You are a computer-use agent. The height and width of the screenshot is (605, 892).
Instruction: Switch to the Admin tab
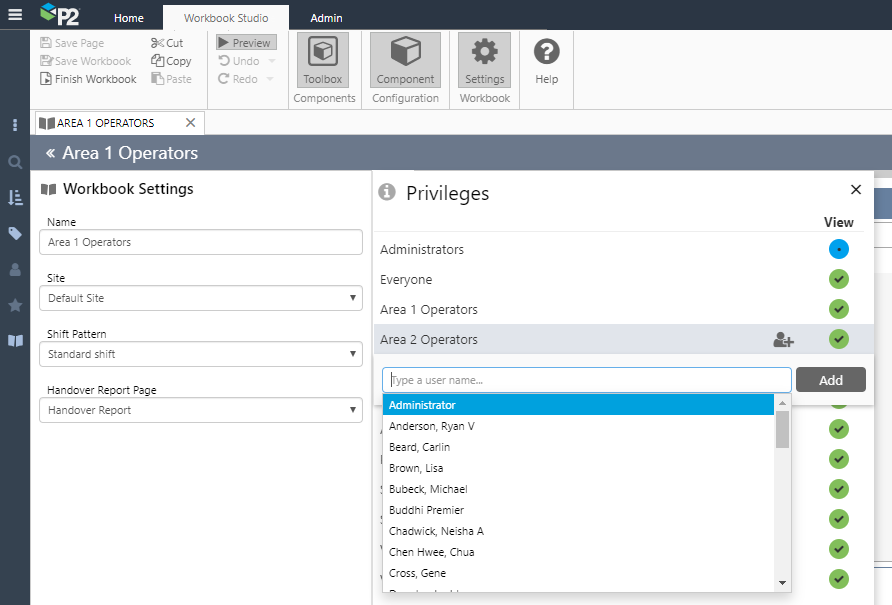coord(326,18)
